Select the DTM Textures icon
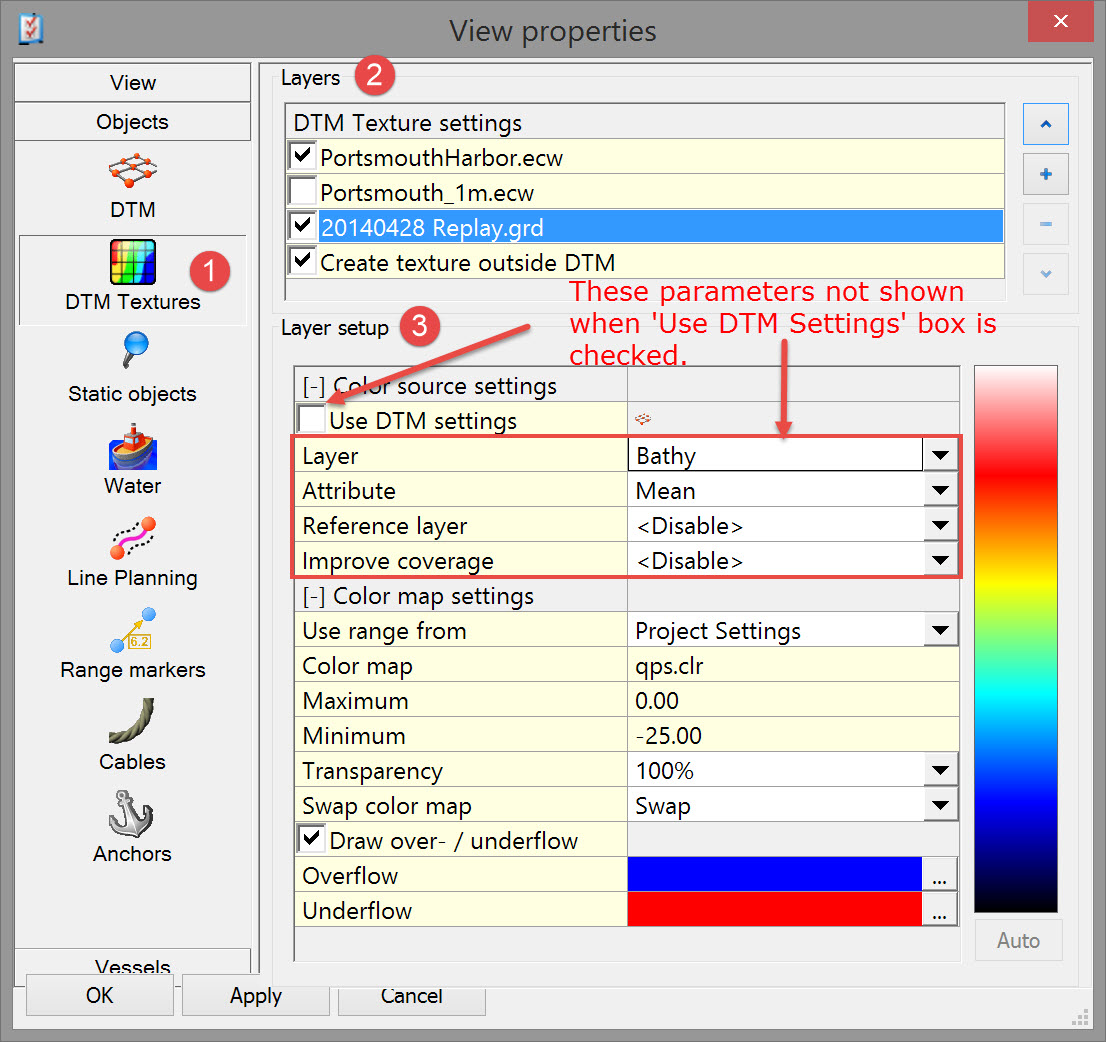Screen dimensions: 1106x1042 132,264
